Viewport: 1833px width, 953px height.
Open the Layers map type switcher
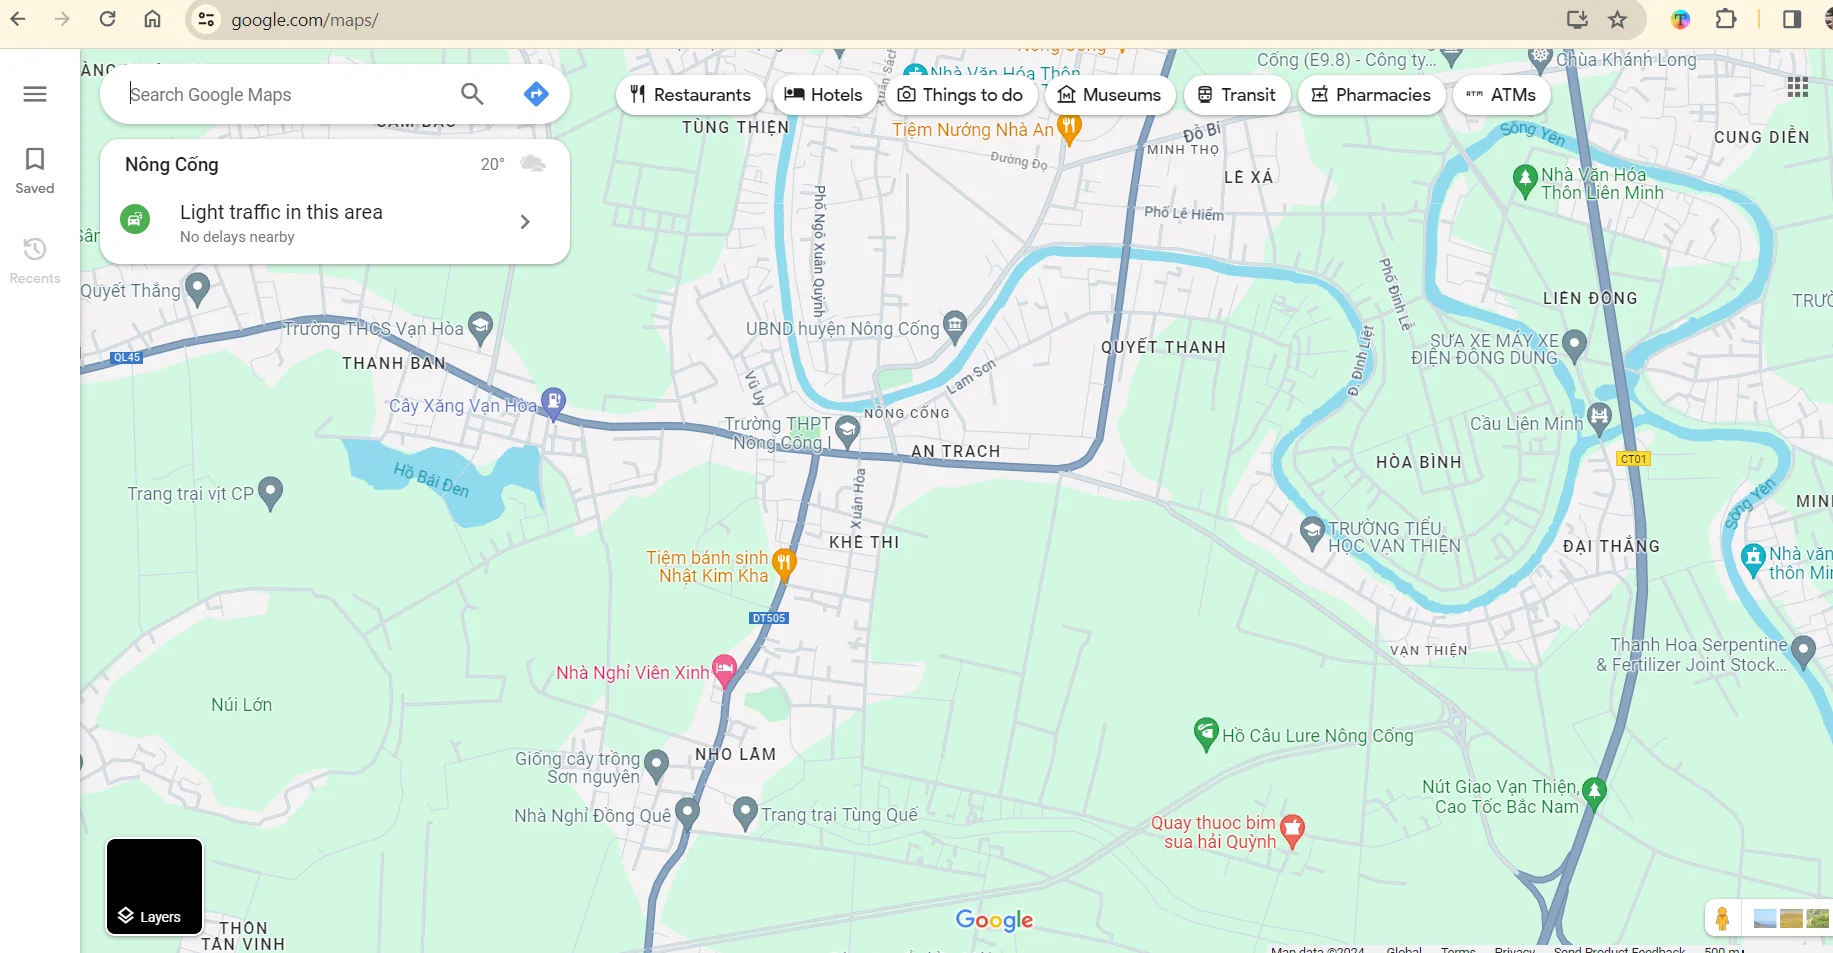tap(155, 887)
